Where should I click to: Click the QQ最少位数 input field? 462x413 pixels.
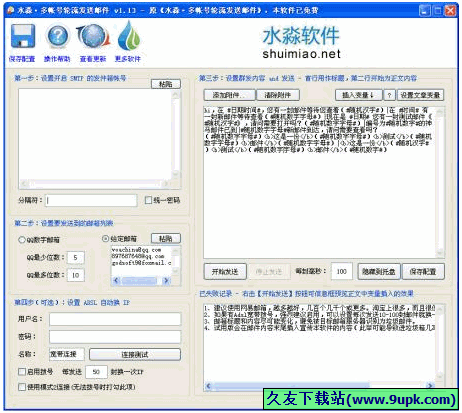pos(76,257)
